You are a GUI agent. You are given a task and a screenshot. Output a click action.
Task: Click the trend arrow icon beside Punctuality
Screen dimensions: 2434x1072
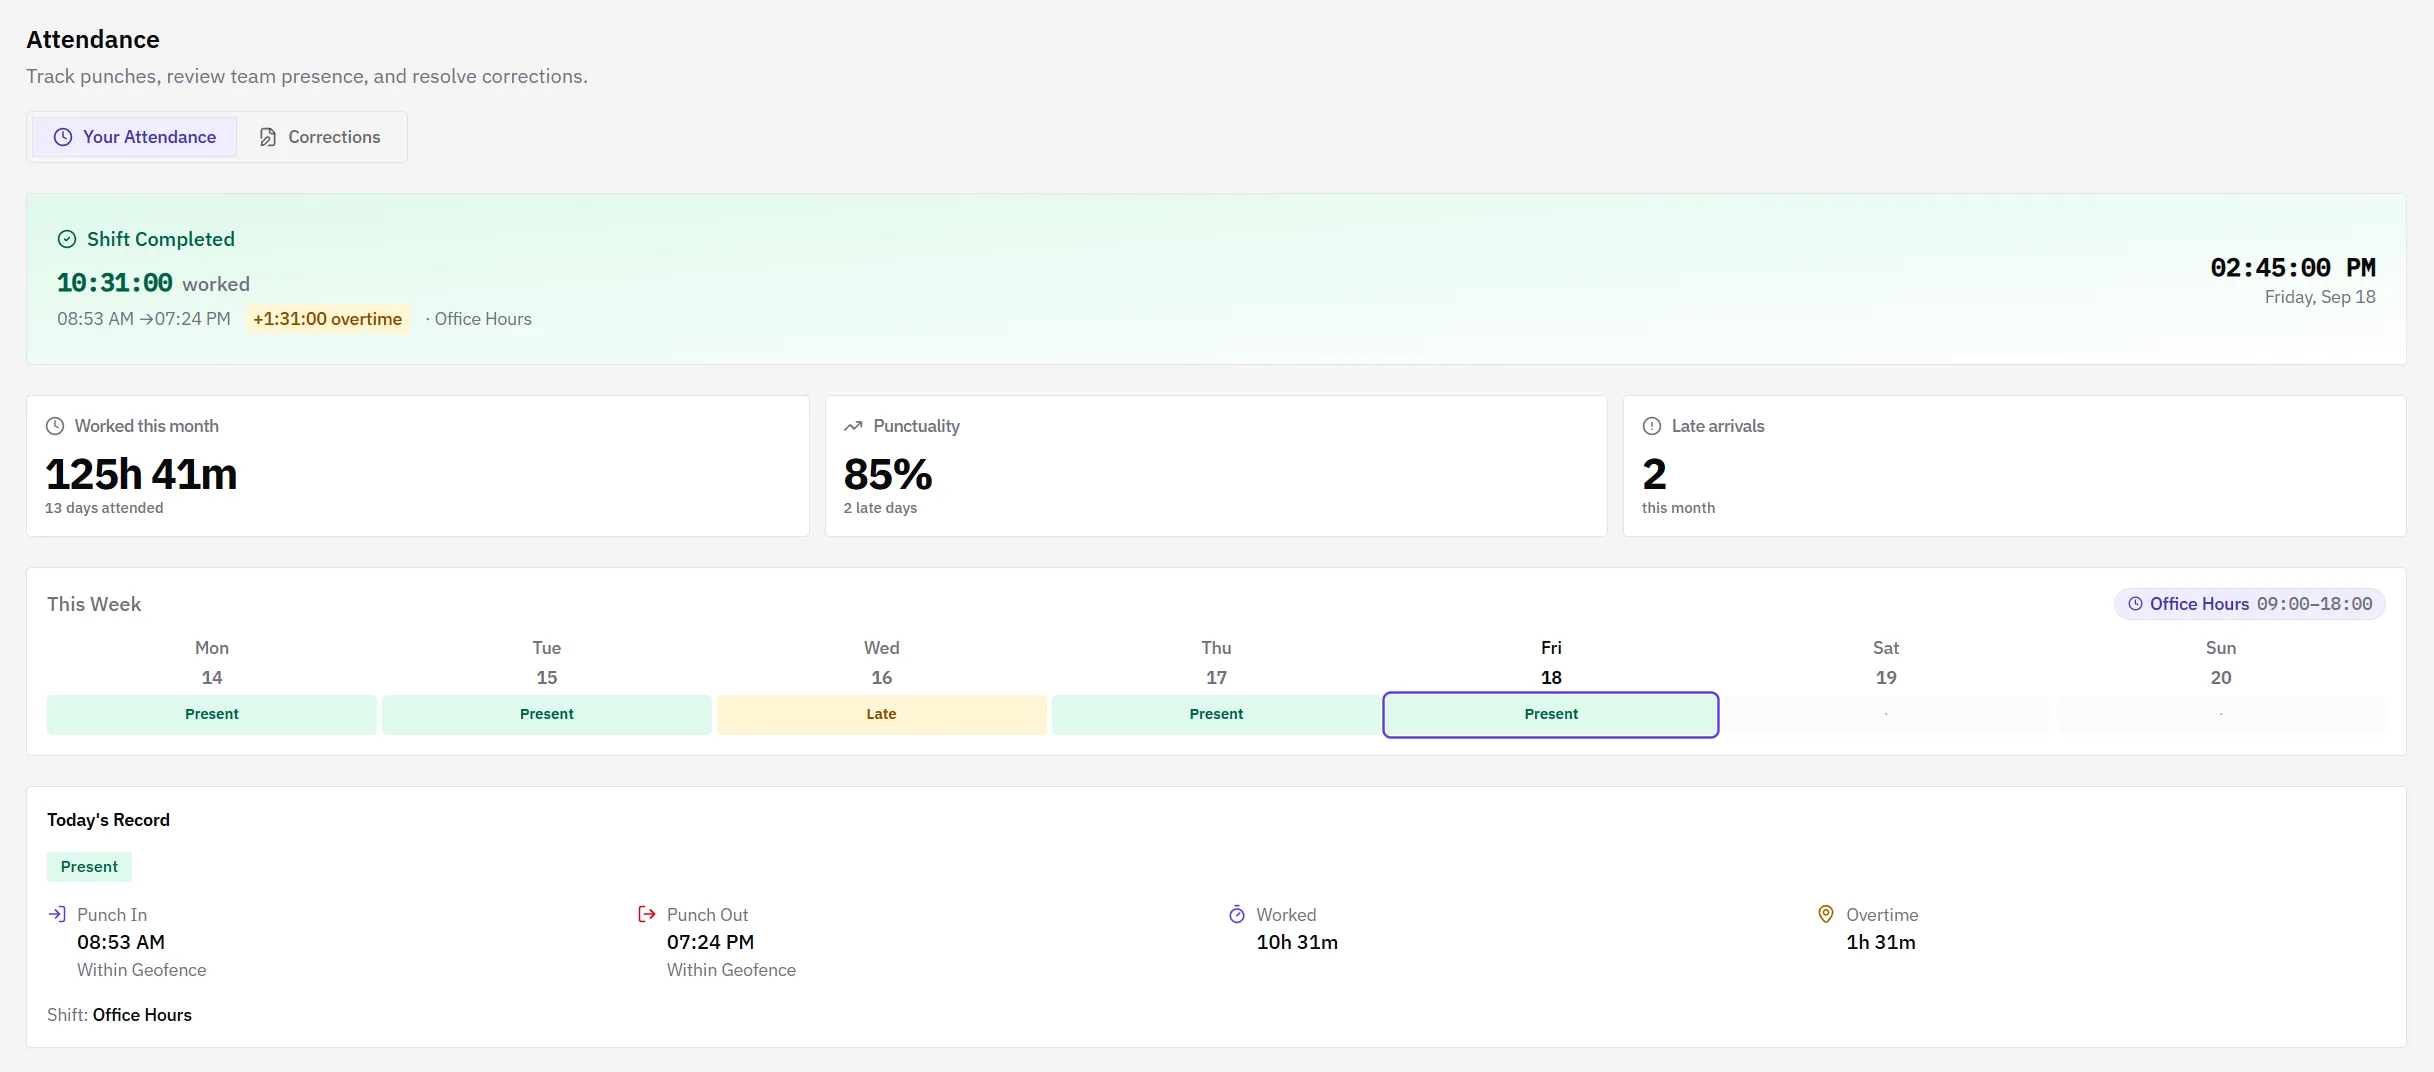(x=853, y=426)
